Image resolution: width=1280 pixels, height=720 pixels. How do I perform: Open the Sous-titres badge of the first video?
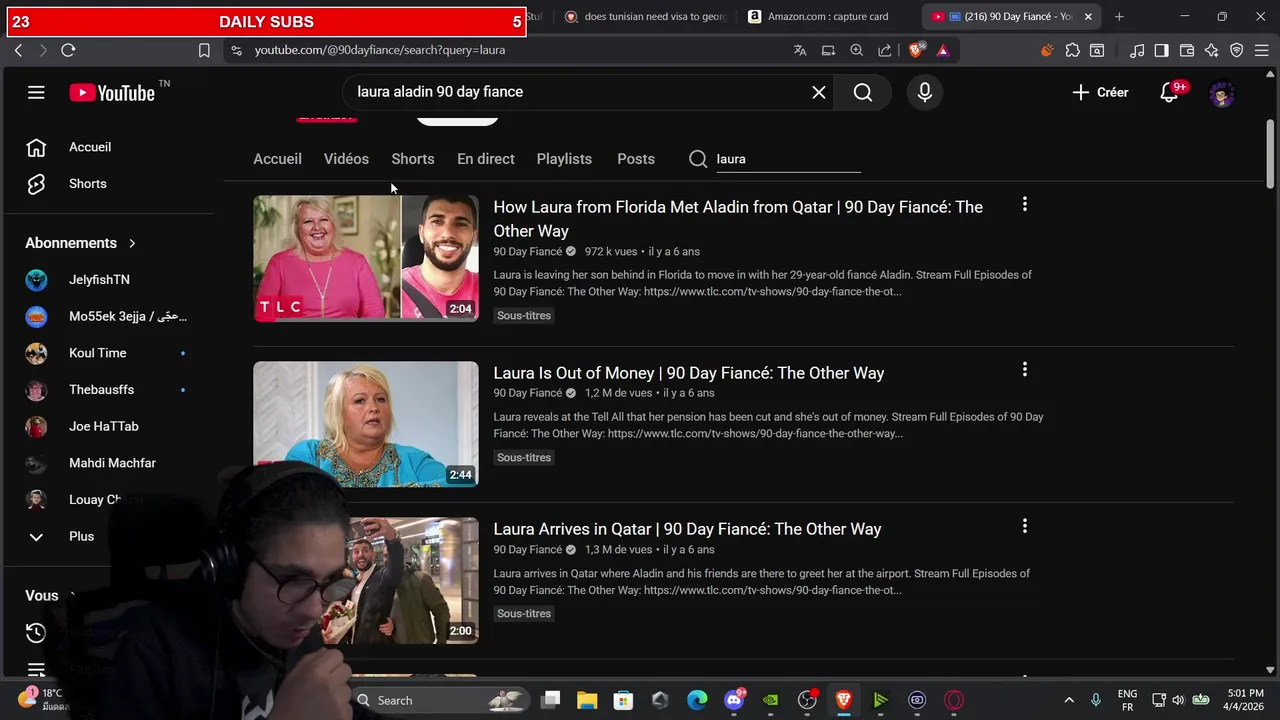[524, 315]
